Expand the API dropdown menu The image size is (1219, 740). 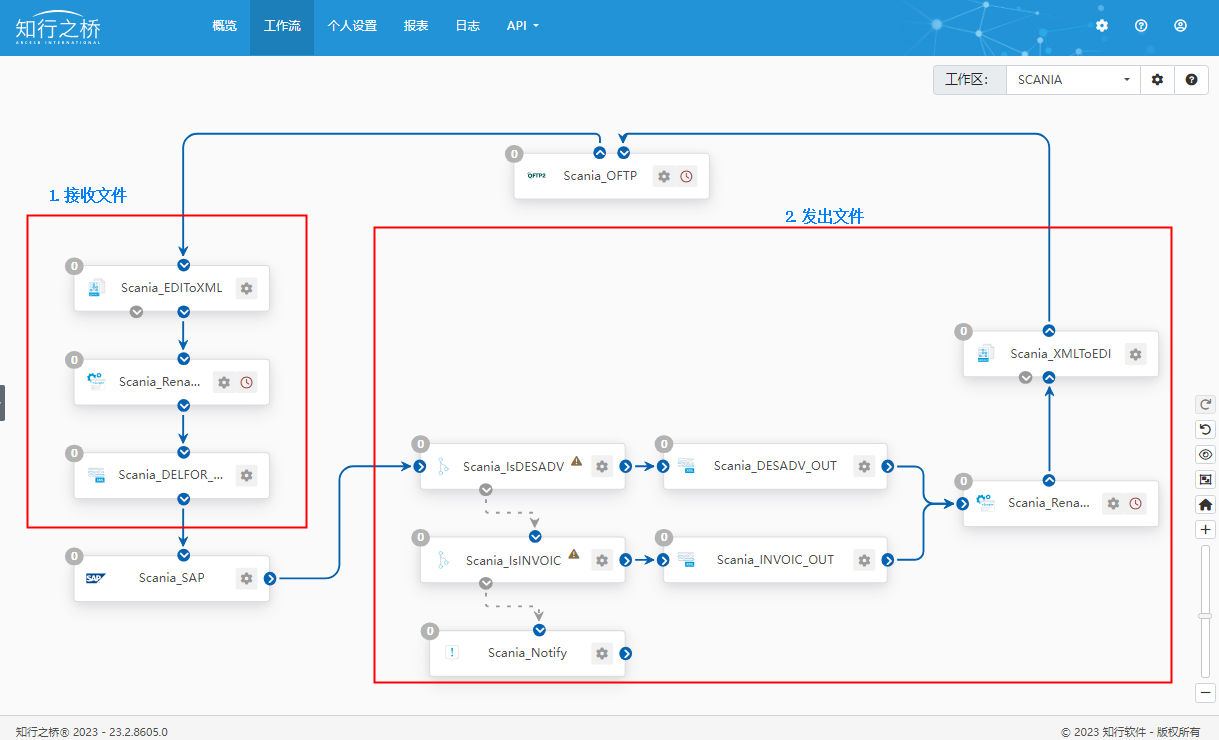coord(522,26)
